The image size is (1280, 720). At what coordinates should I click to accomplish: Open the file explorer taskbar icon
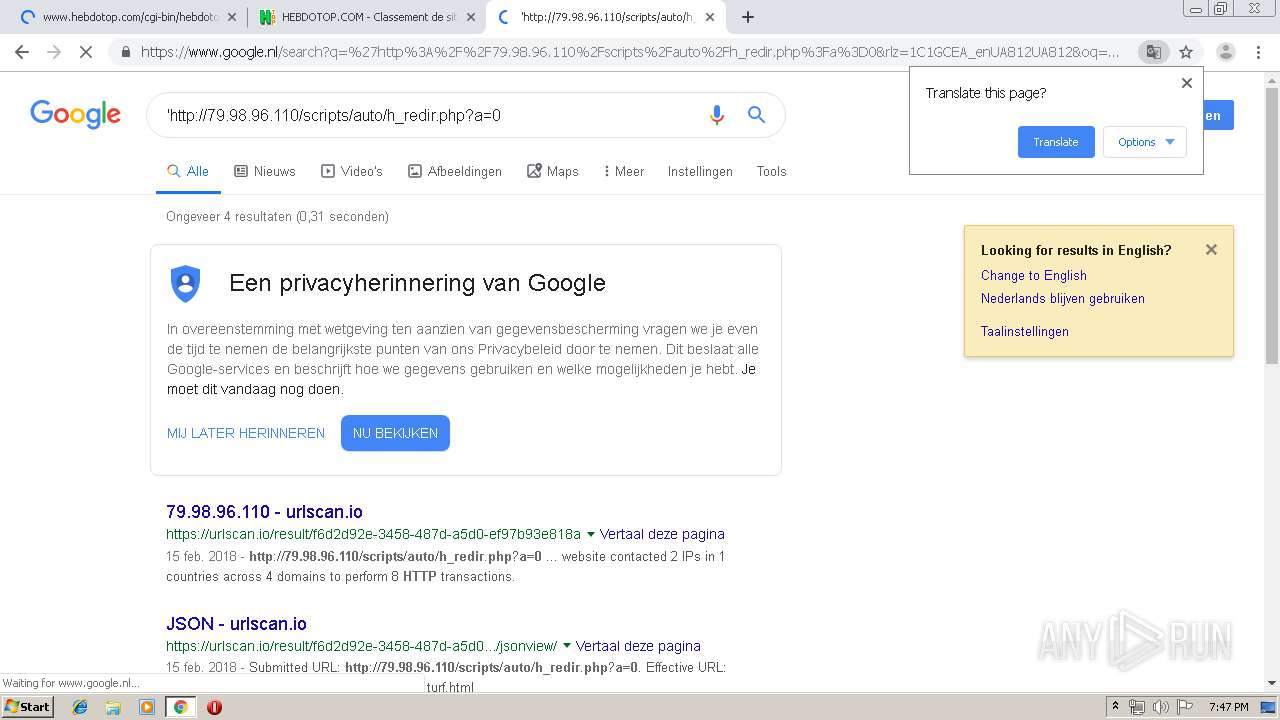click(113, 707)
